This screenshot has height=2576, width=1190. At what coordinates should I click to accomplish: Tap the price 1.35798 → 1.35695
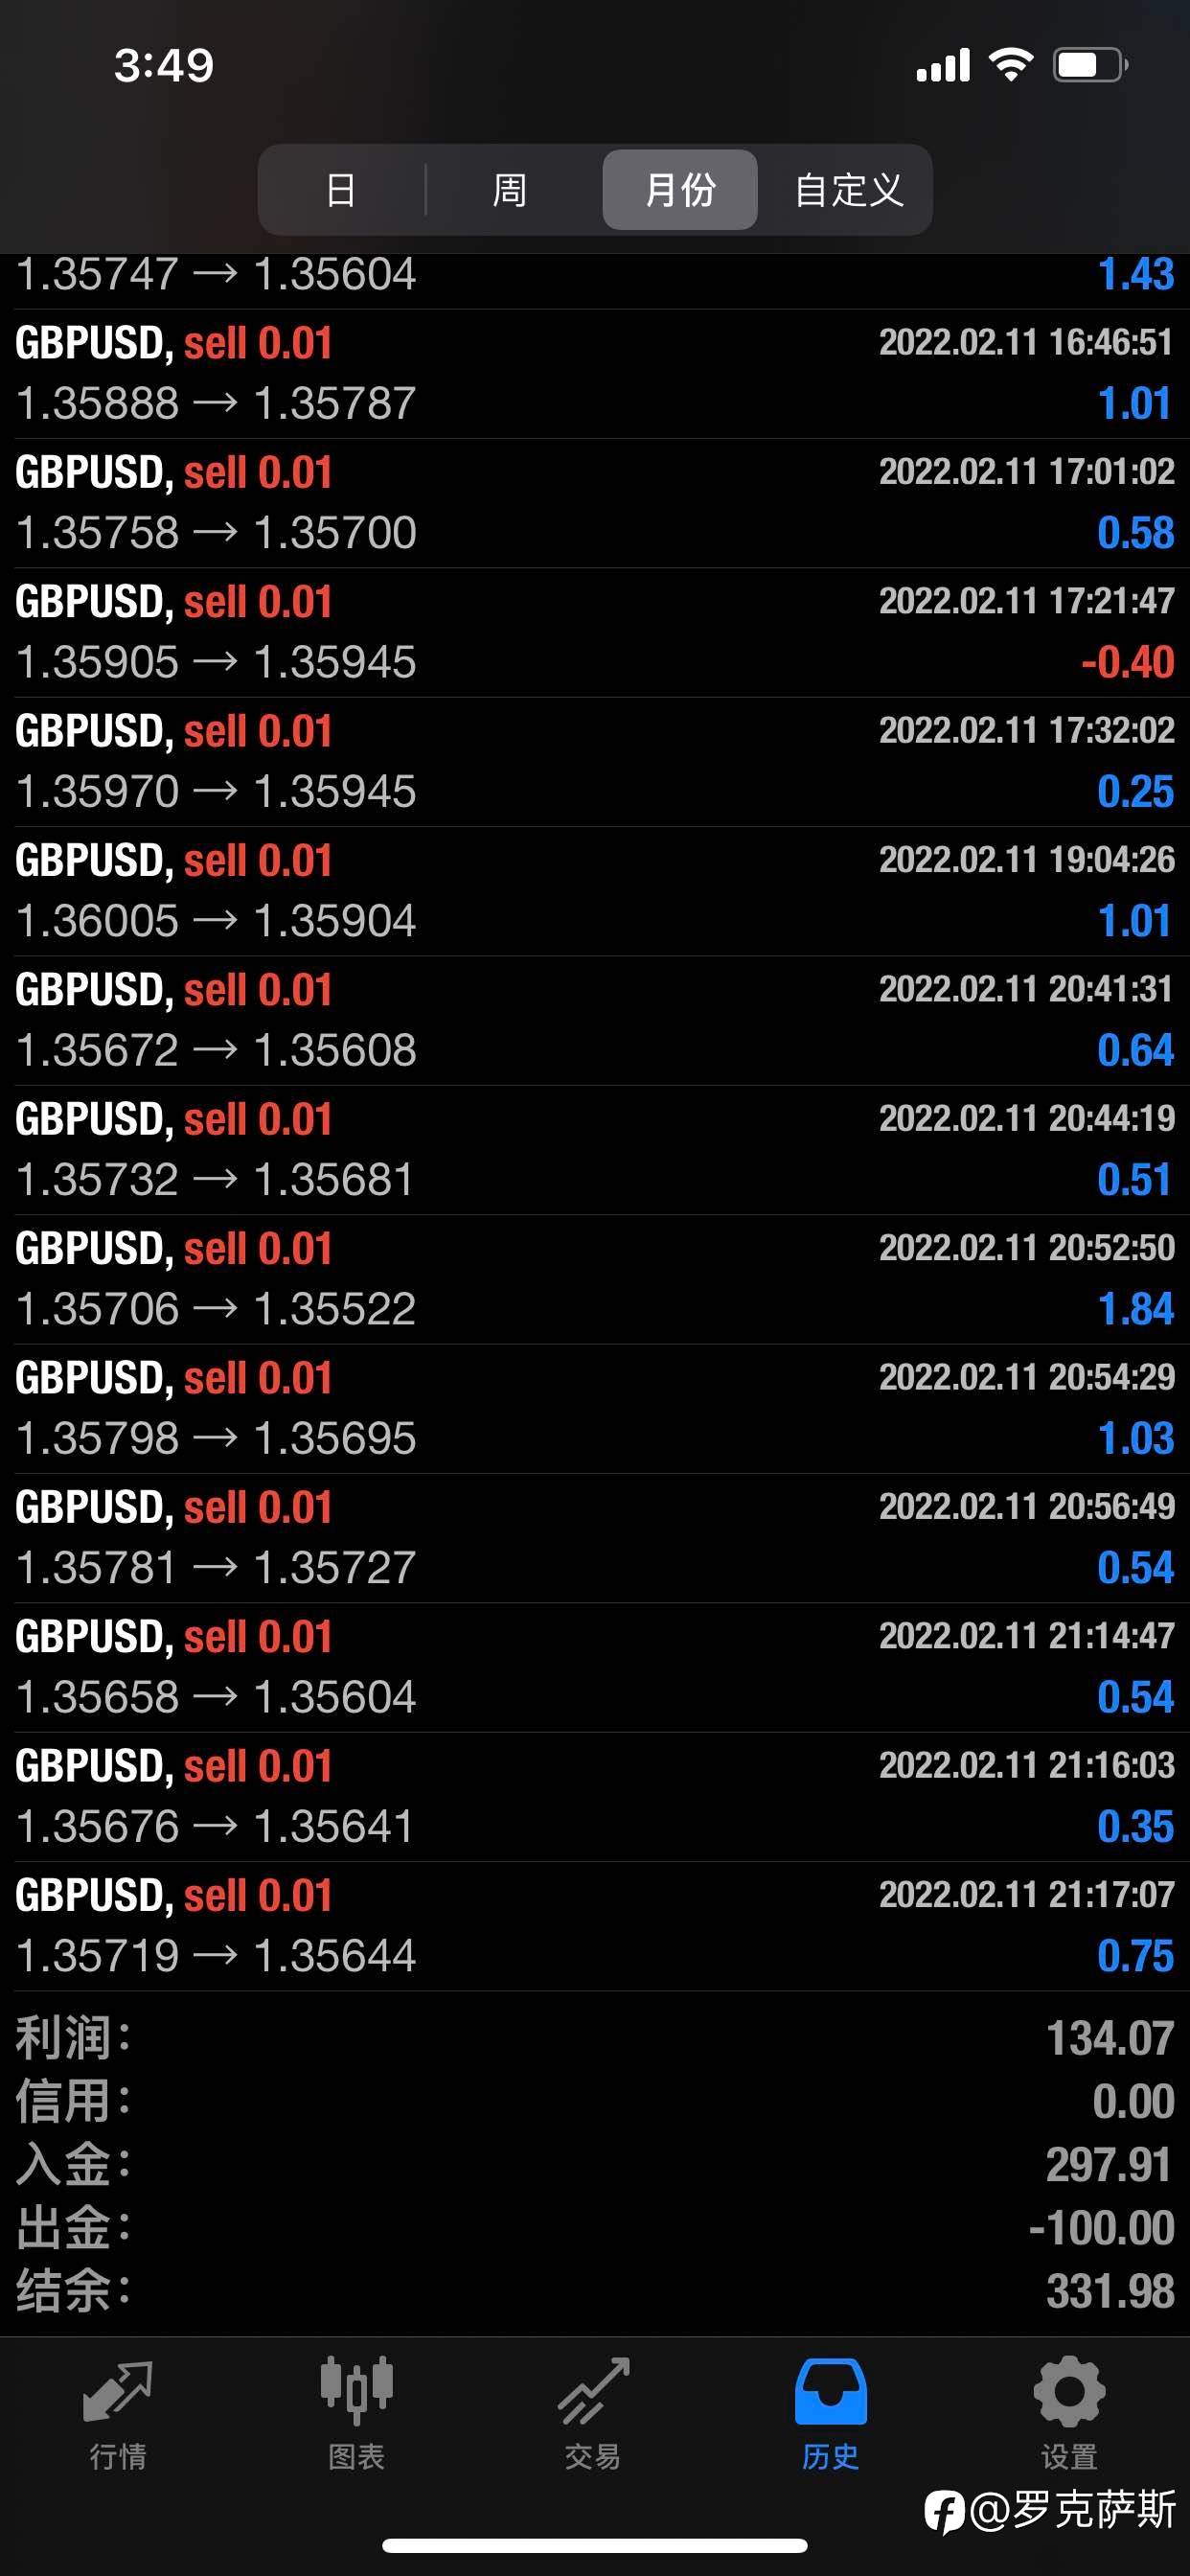coord(216,1438)
